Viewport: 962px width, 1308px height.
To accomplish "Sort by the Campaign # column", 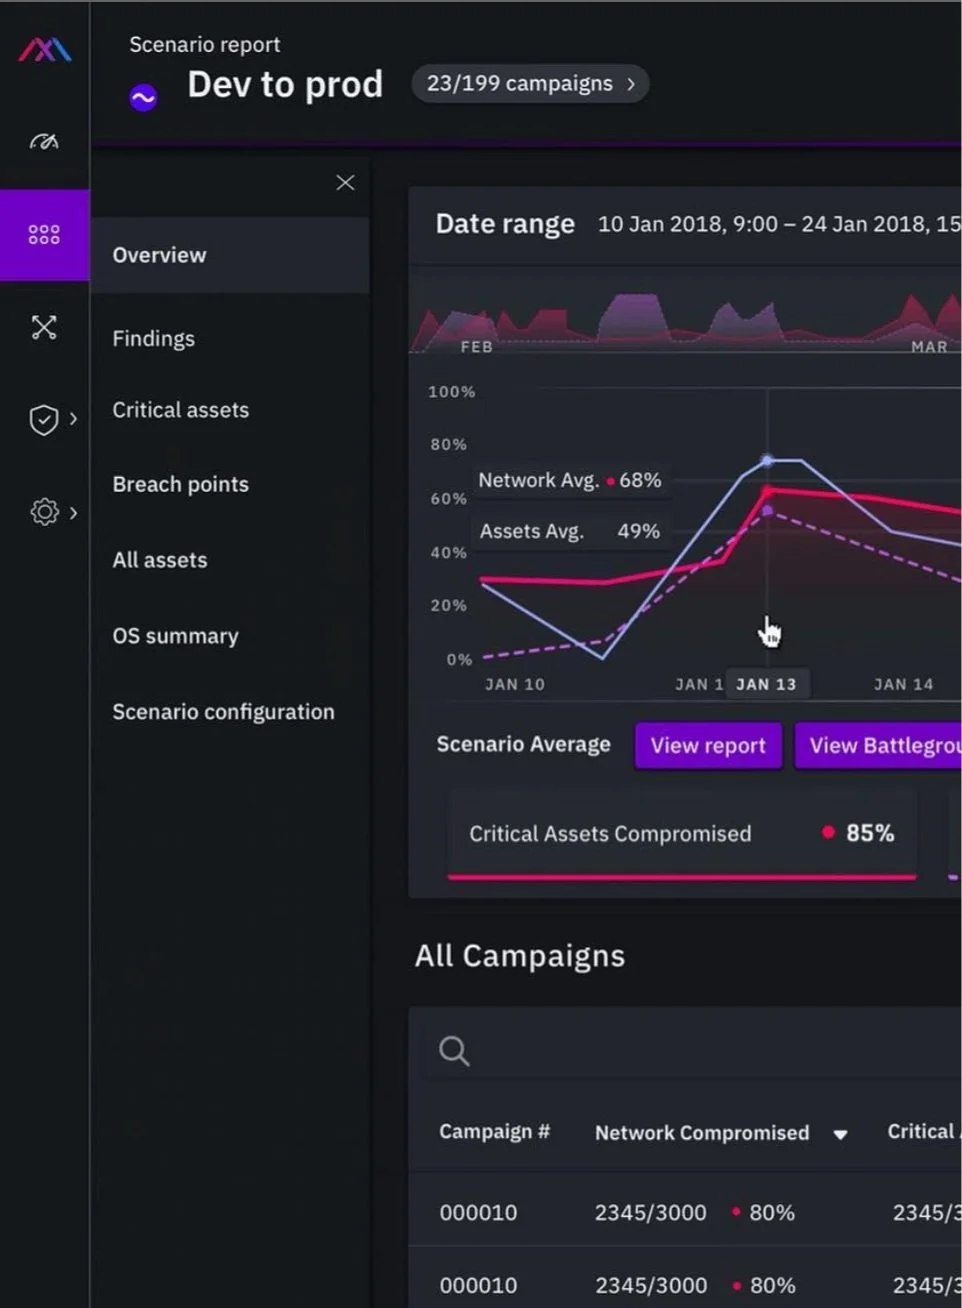I will (494, 1132).
